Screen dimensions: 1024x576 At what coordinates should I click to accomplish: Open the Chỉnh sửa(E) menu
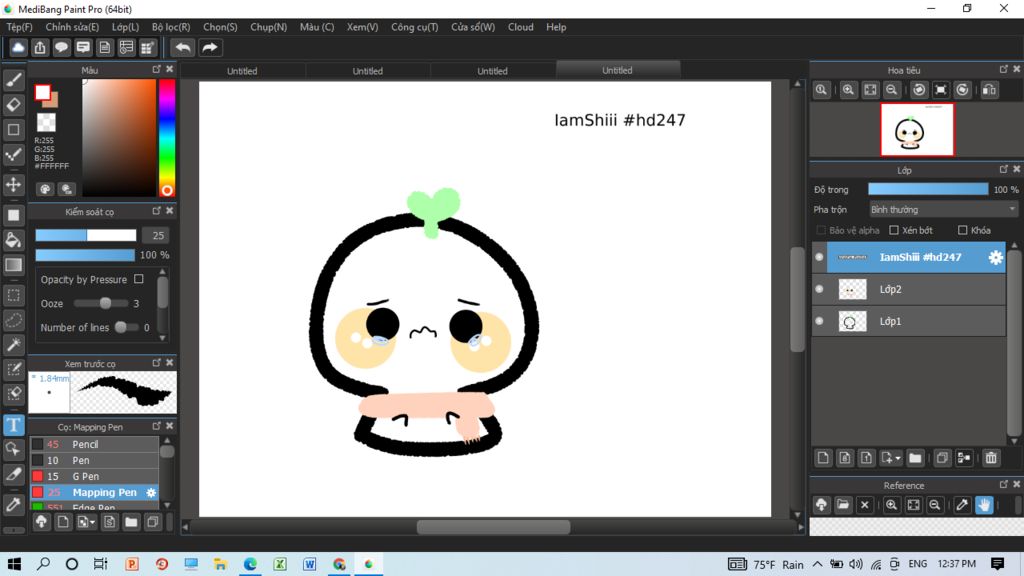click(72, 27)
